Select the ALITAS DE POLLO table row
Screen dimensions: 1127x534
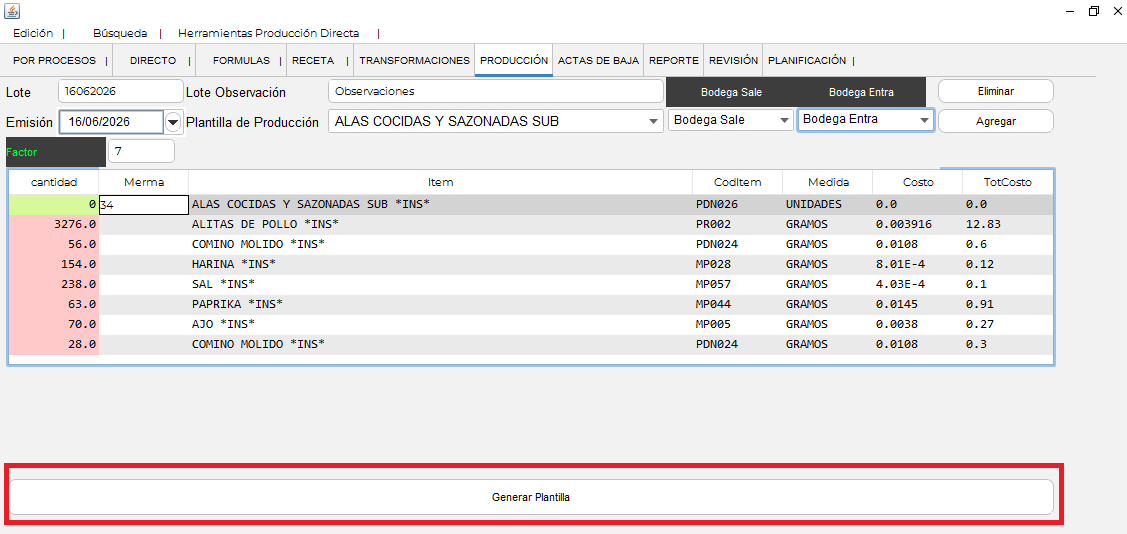531,224
